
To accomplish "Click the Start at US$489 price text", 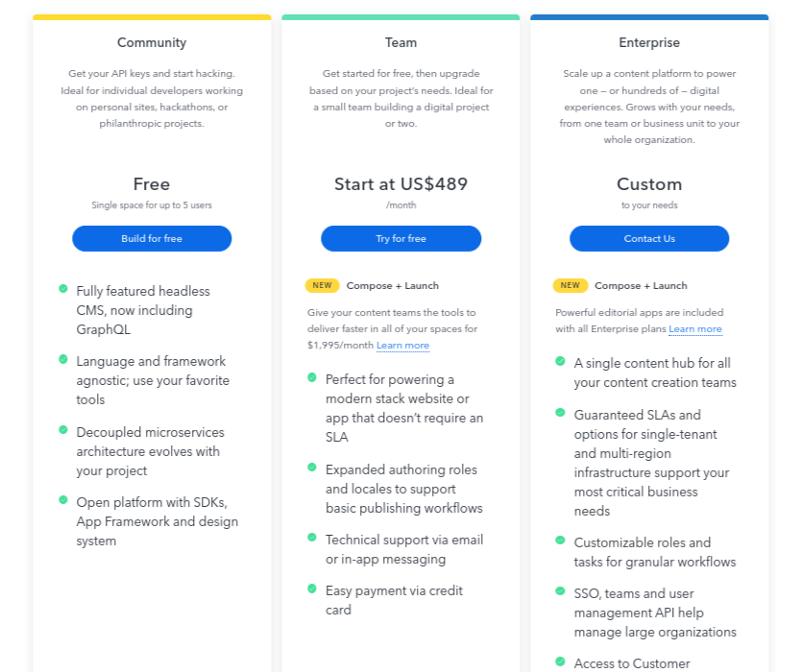I will coord(400,184).
